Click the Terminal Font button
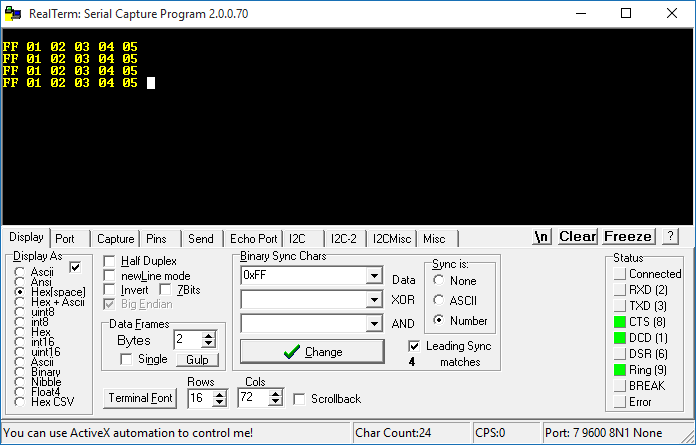 click(140, 399)
